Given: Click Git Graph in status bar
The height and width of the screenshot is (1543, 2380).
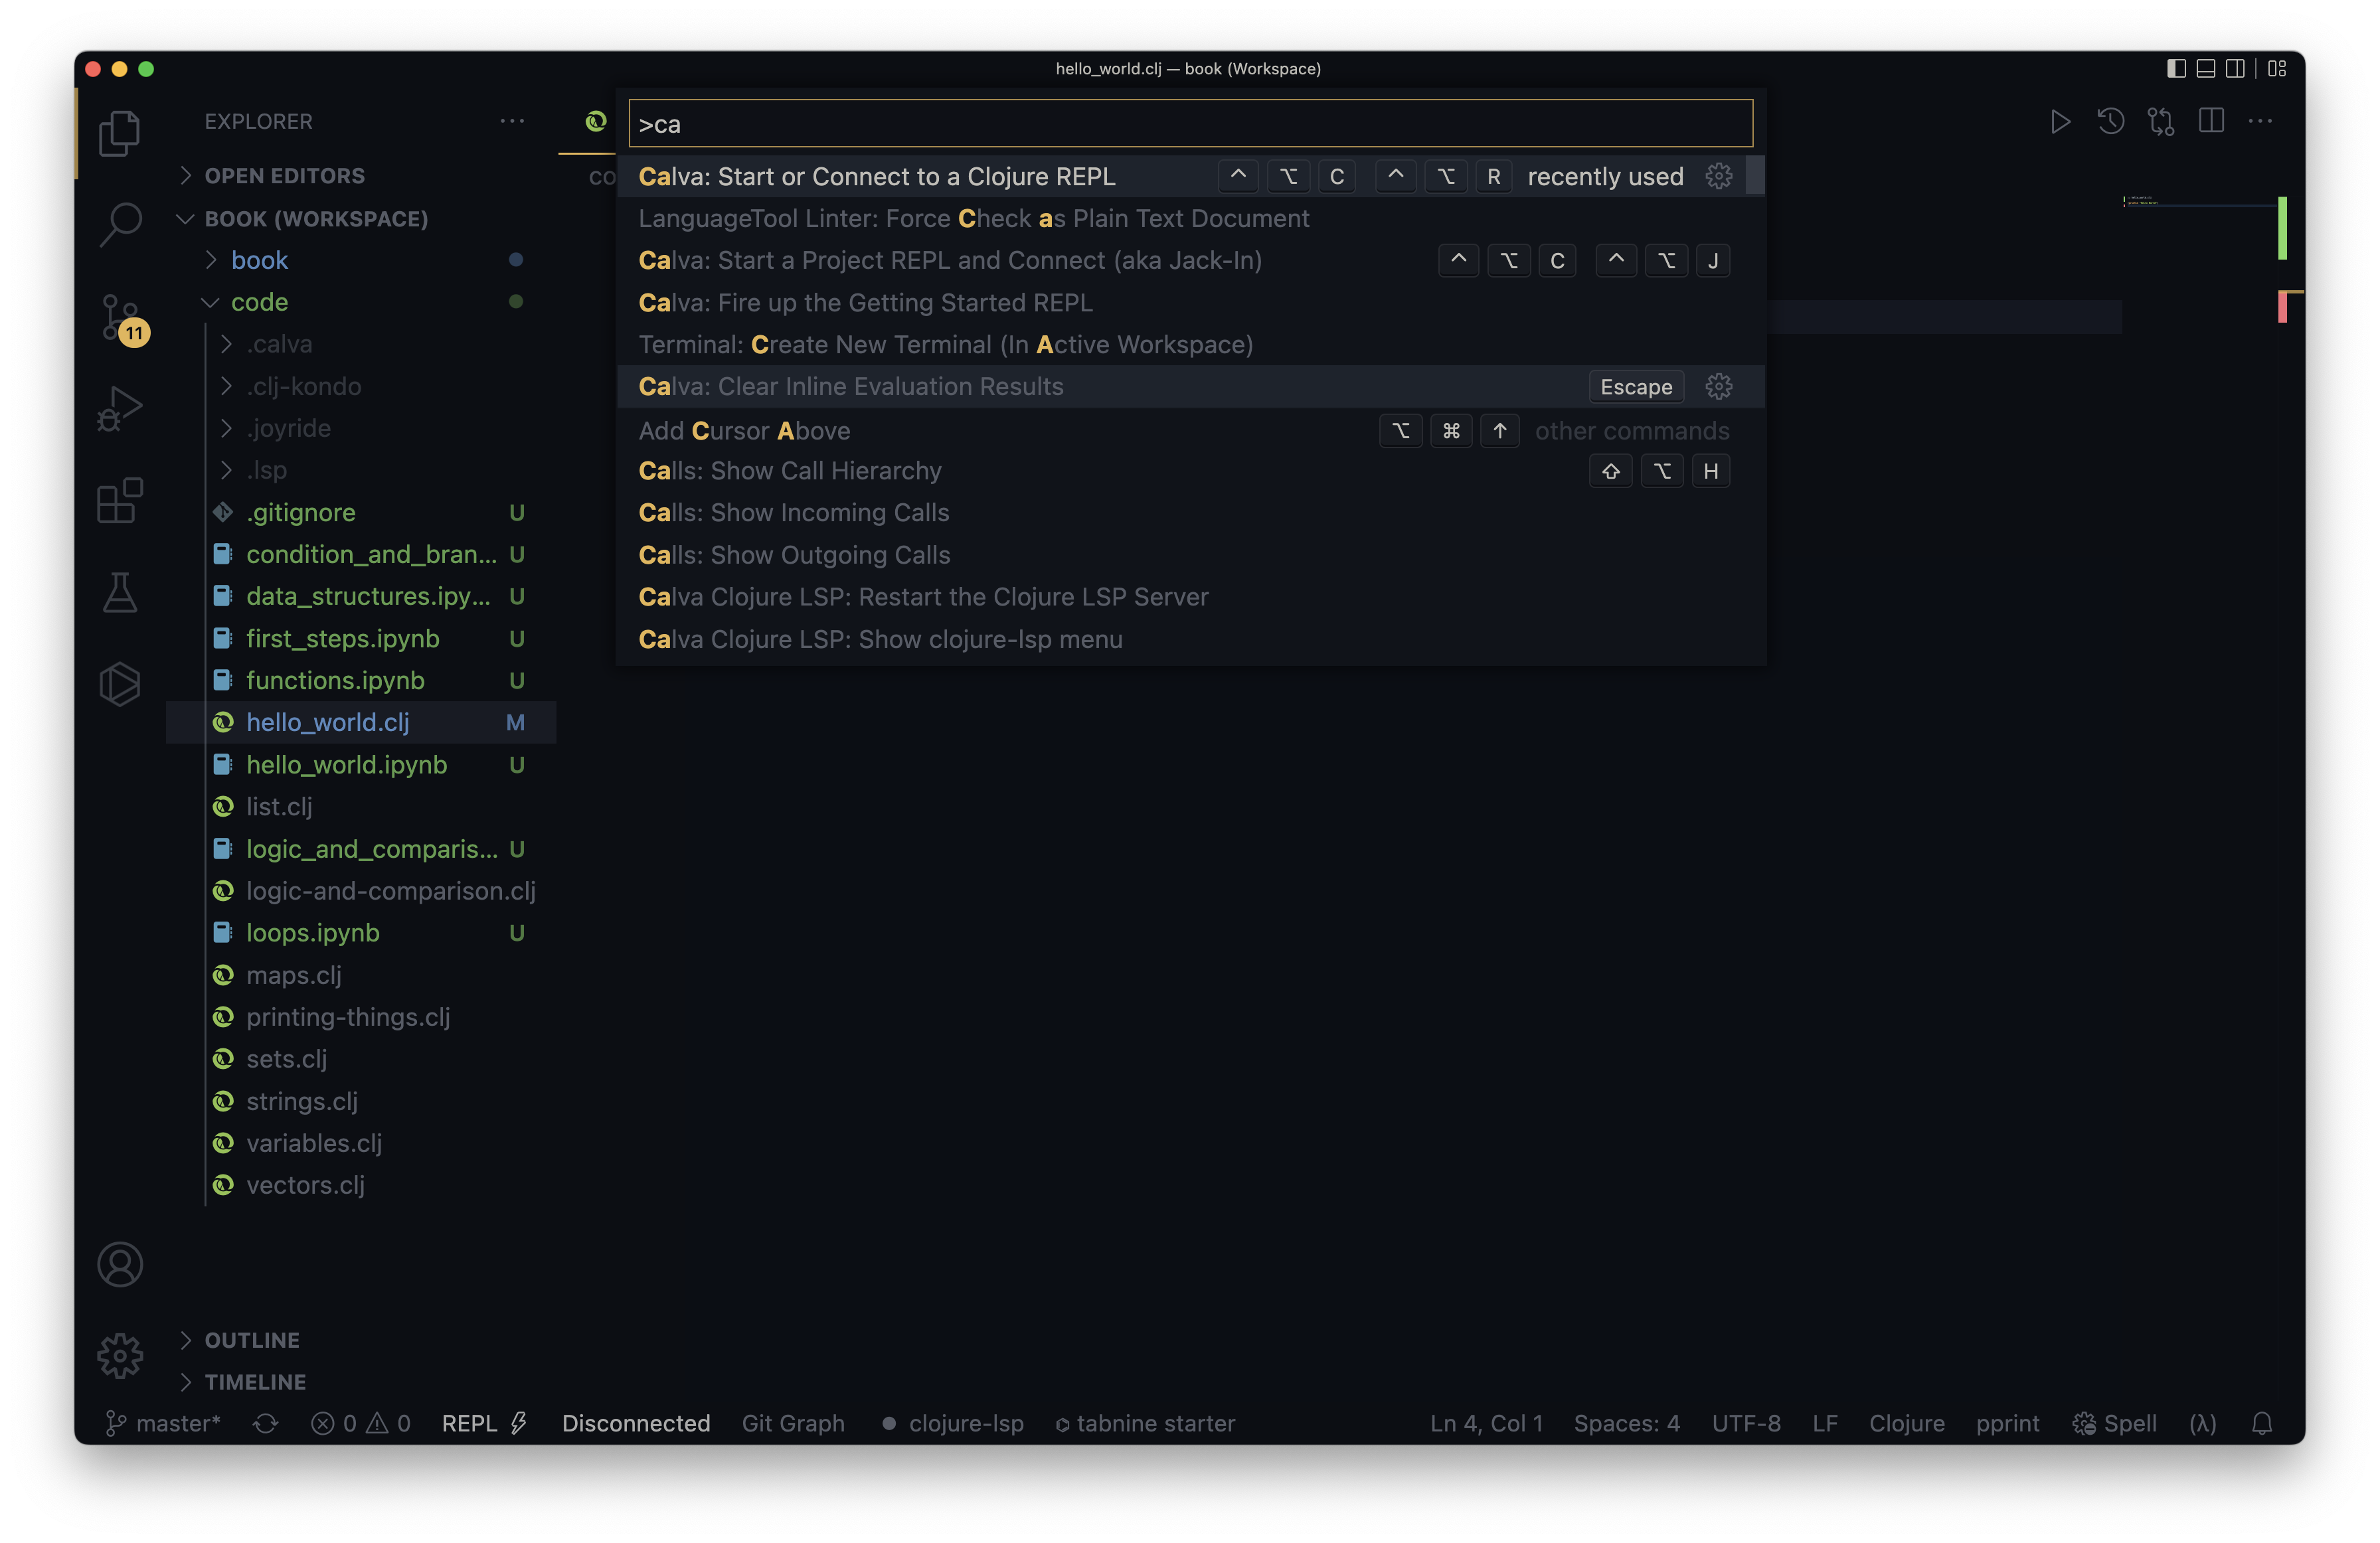Looking at the screenshot, I should pyautogui.click(x=792, y=1423).
